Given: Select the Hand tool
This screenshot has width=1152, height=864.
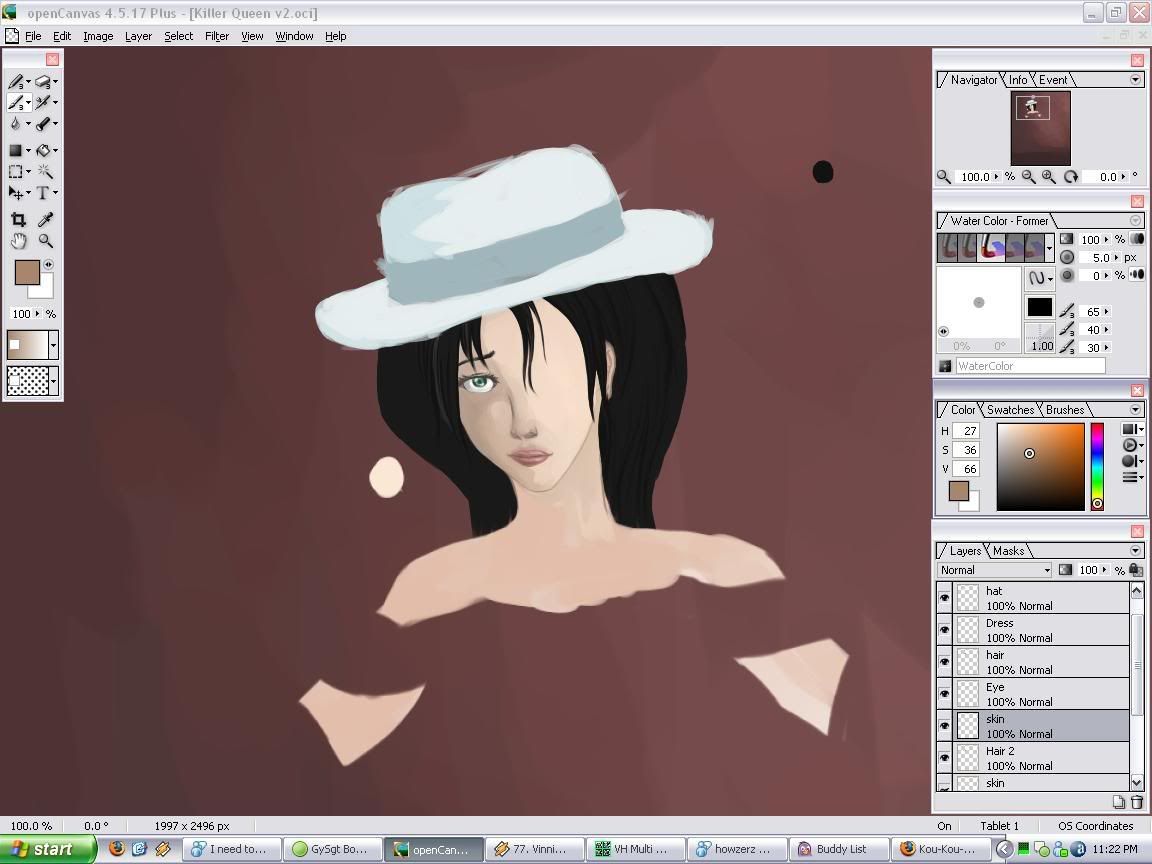Looking at the screenshot, I should click(18, 241).
